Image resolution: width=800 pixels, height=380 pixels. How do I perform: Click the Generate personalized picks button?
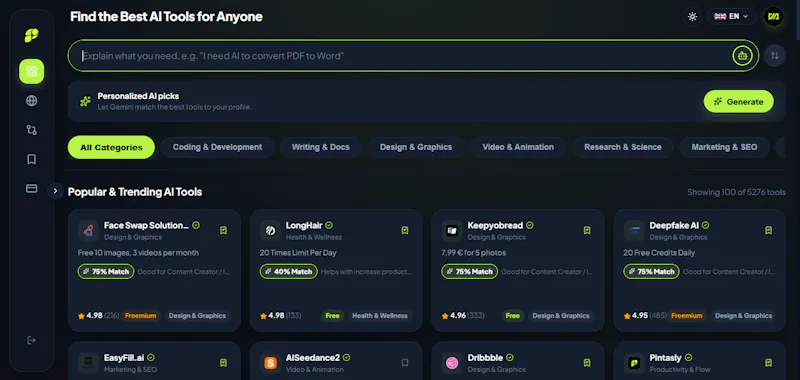tap(738, 102)
